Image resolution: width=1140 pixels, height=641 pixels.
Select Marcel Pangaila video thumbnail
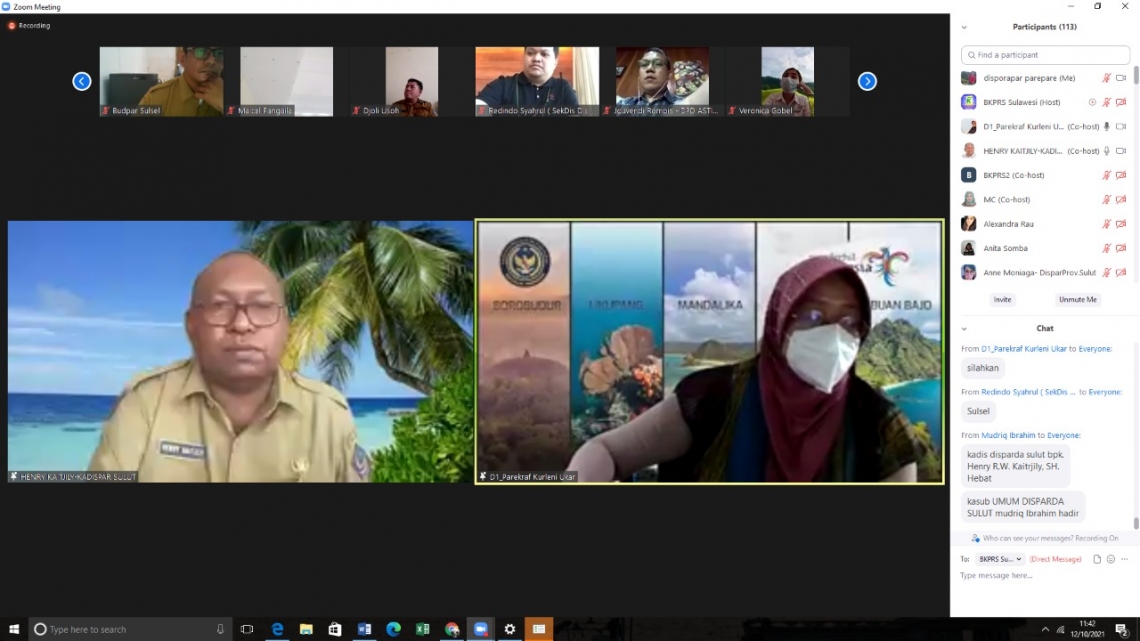coord(286,81)
